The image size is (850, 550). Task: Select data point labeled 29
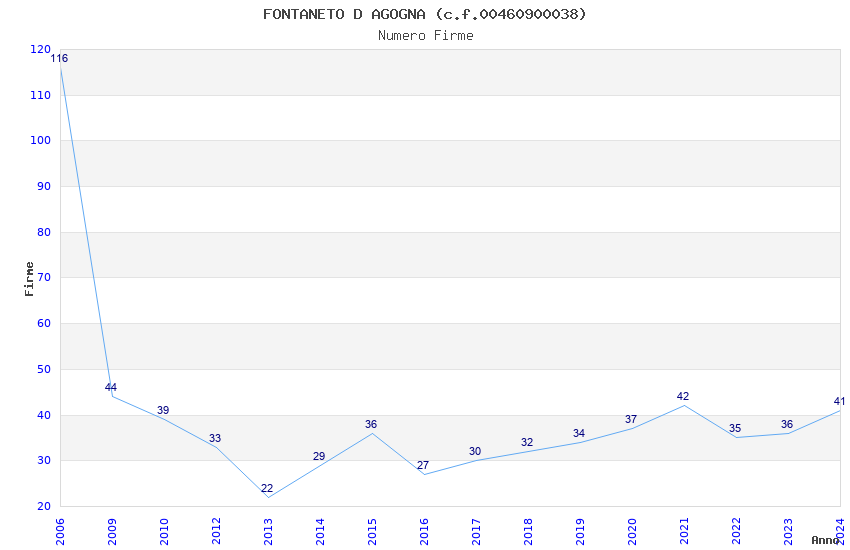click(319, 456)
